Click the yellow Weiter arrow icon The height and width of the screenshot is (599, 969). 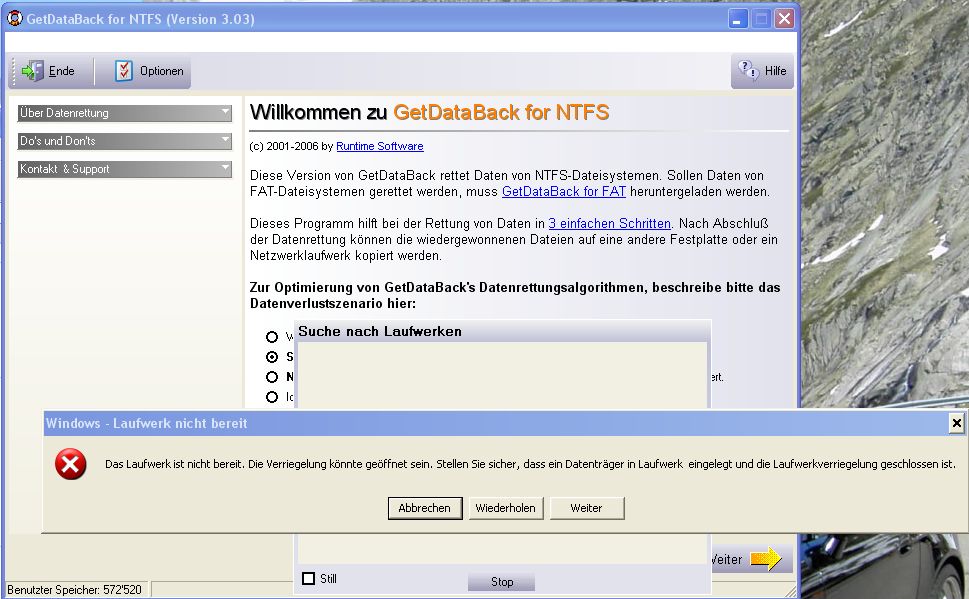click(766, 559)
